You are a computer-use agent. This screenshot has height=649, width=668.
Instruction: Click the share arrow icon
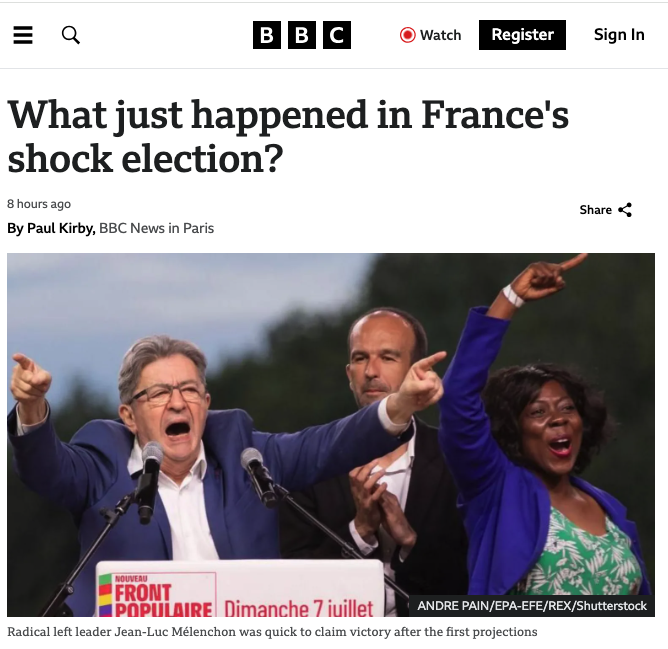point(625,210)
